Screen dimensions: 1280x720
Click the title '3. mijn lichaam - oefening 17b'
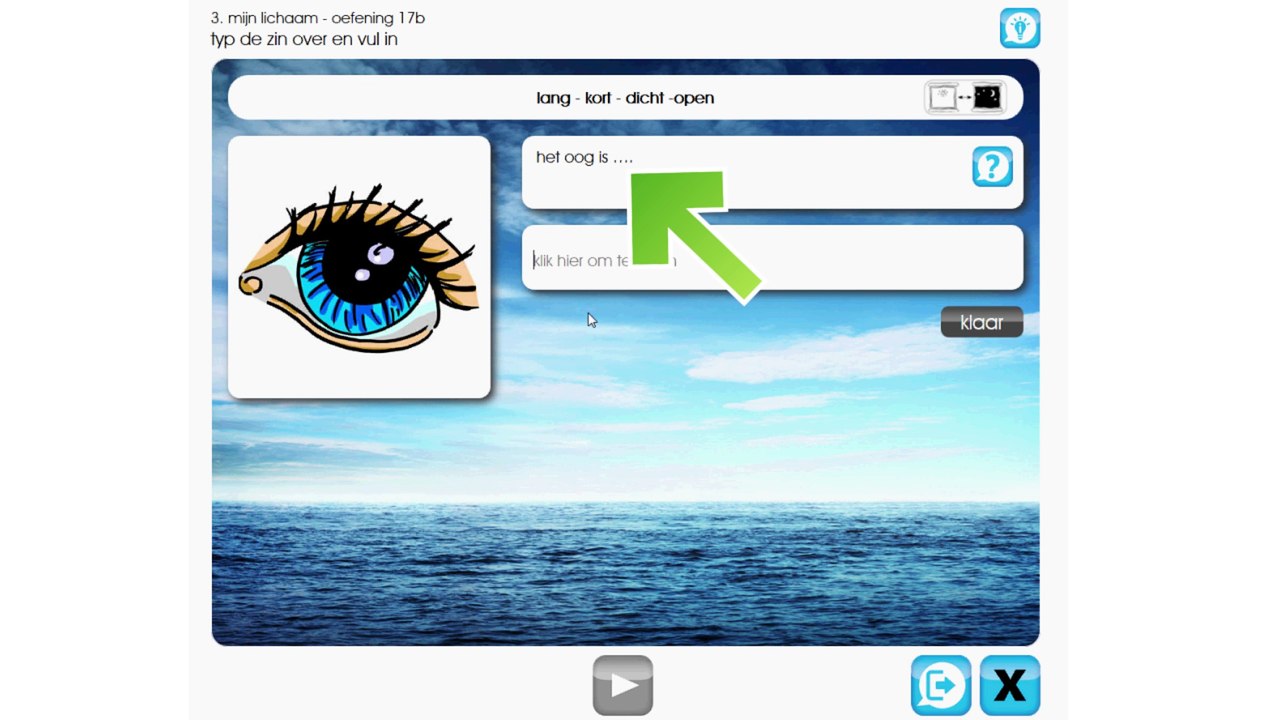point(318,18)
